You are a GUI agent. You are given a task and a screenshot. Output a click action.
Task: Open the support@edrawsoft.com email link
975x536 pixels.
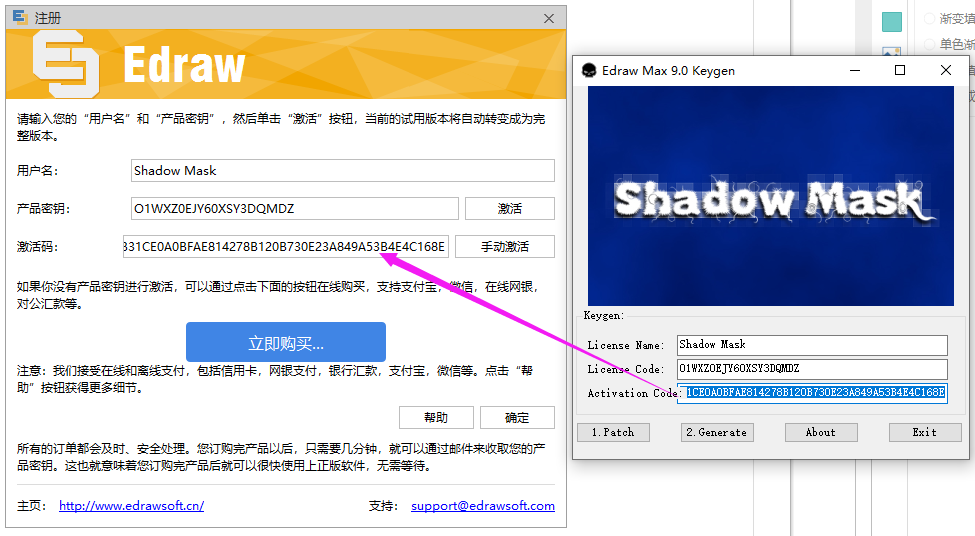483,506
